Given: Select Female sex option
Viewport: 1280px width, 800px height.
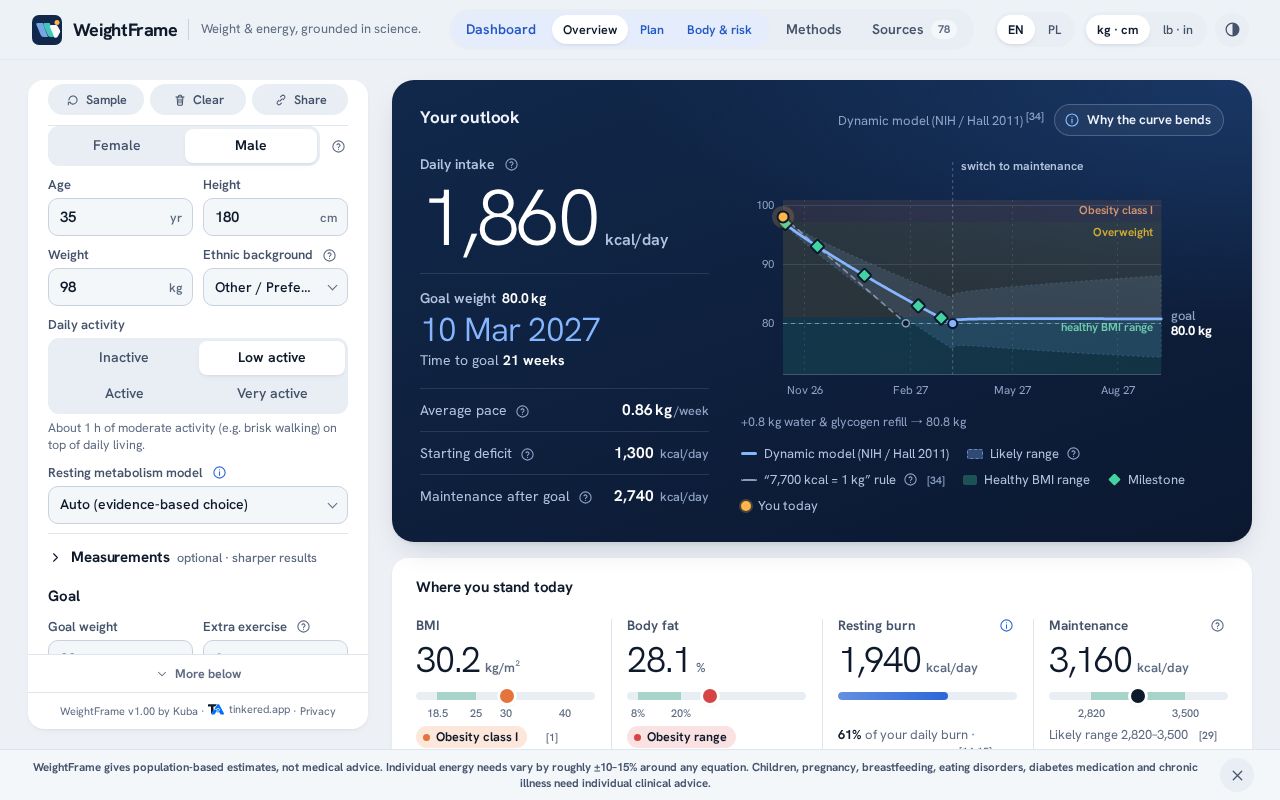Looking at the screenshot, I should [x=117, y=146].
